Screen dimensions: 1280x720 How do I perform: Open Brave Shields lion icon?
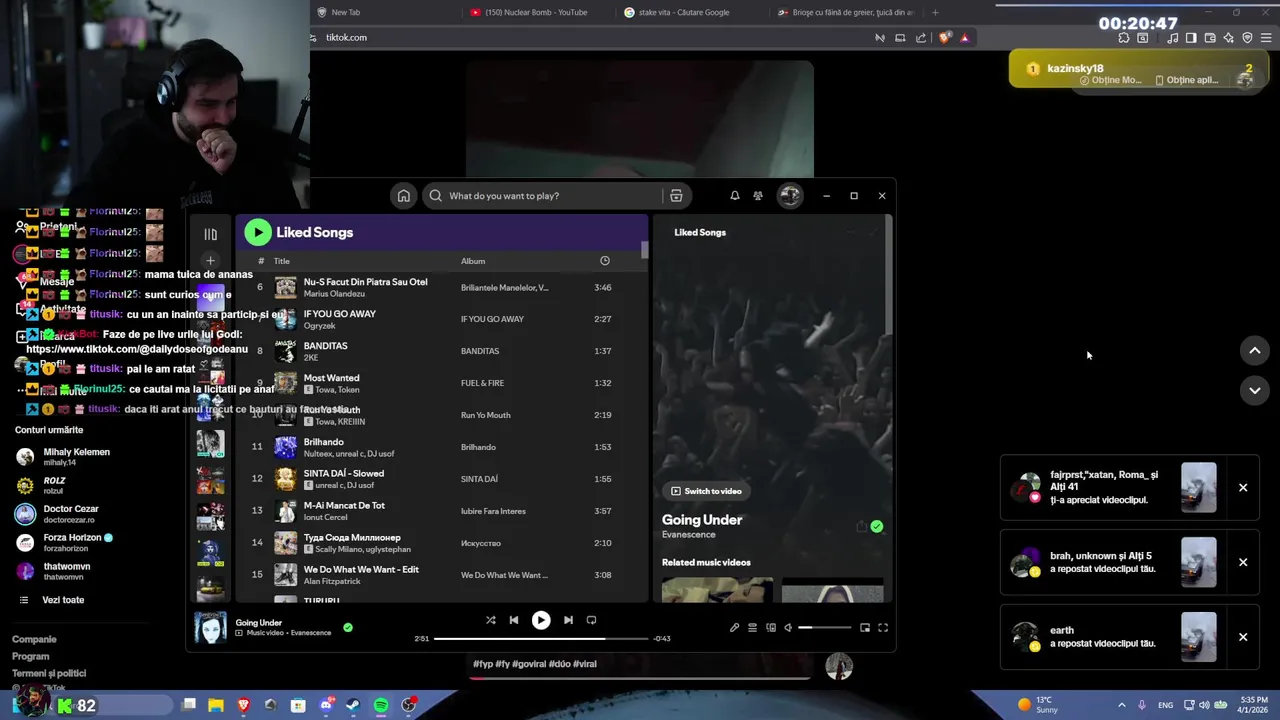[x=945, y=38]
